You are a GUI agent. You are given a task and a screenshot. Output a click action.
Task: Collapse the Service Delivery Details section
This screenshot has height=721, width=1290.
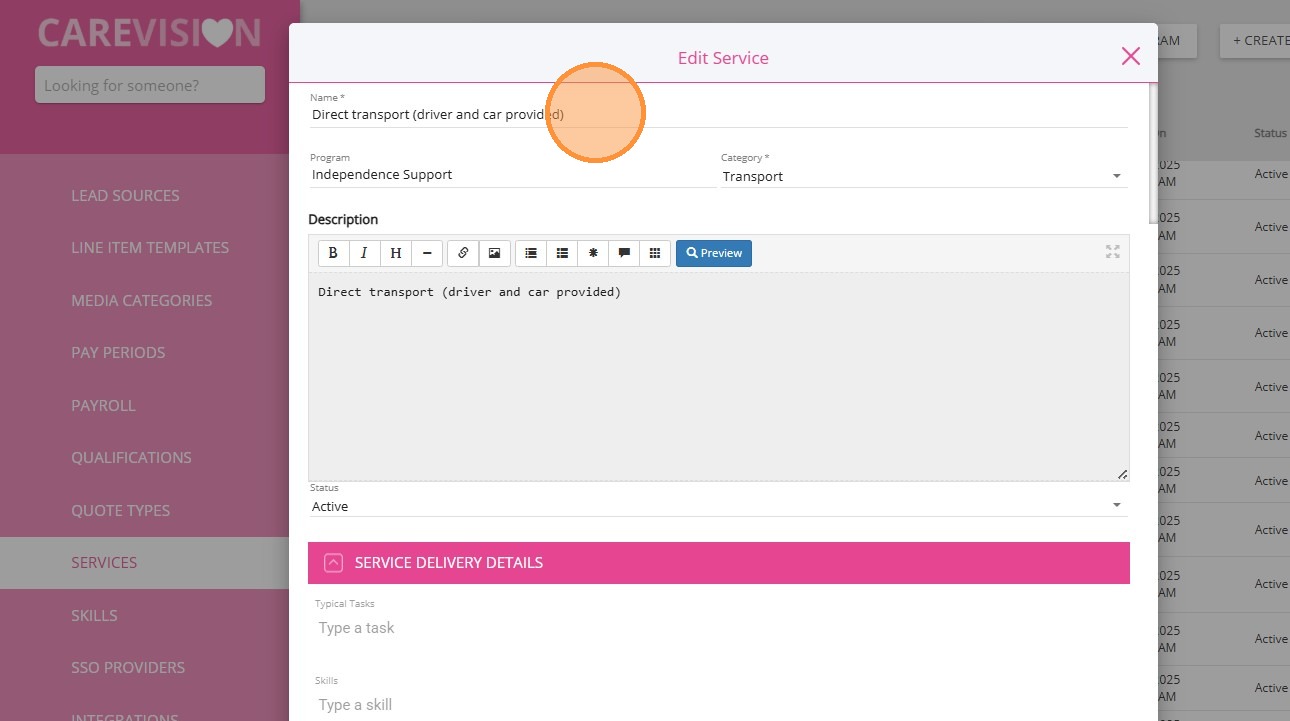pos(334,563)
